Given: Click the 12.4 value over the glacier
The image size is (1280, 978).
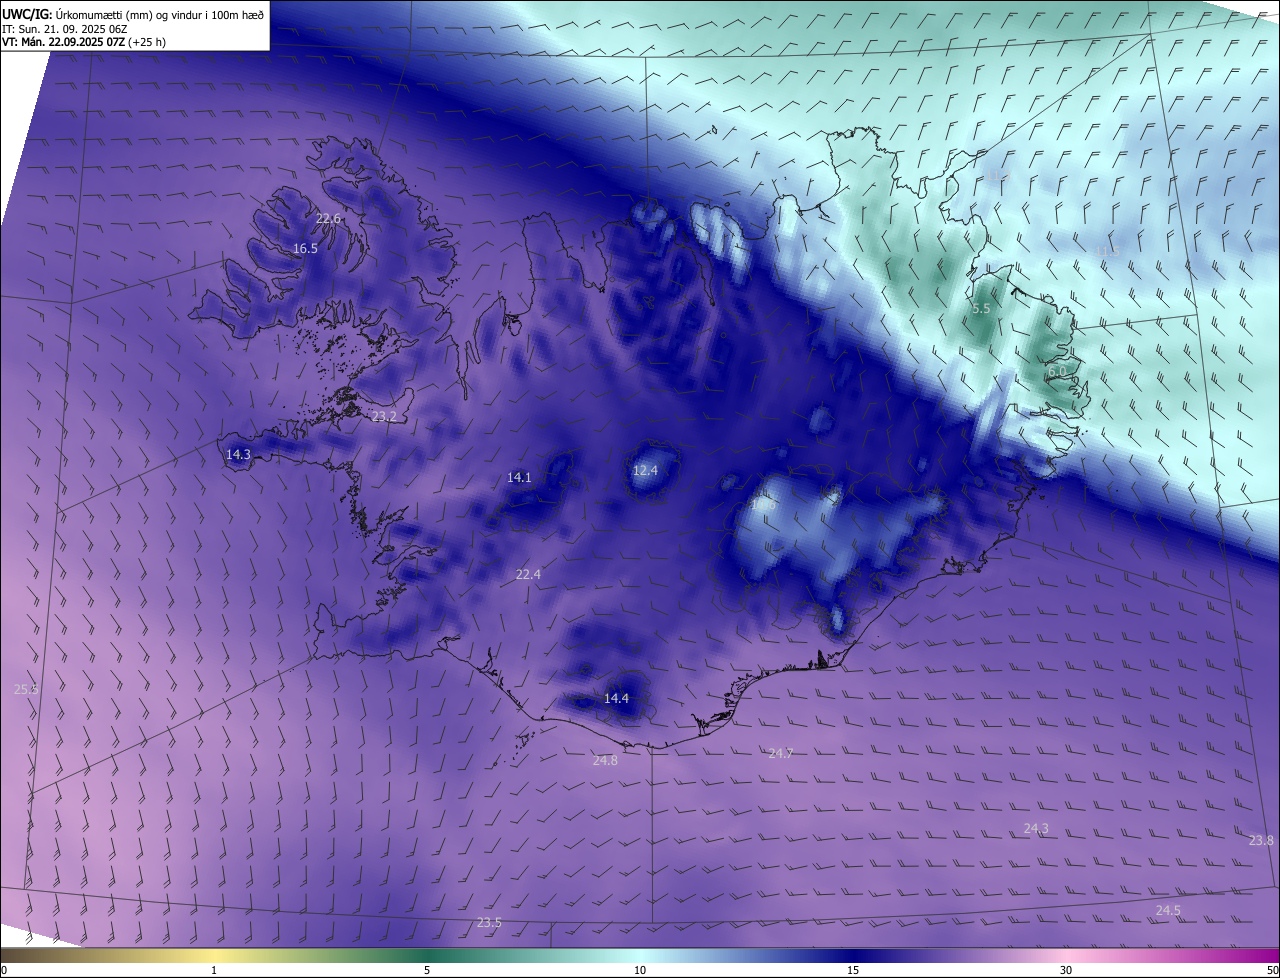Looking at the screenshot, I should pyautogui.click(x=646, y=470).
